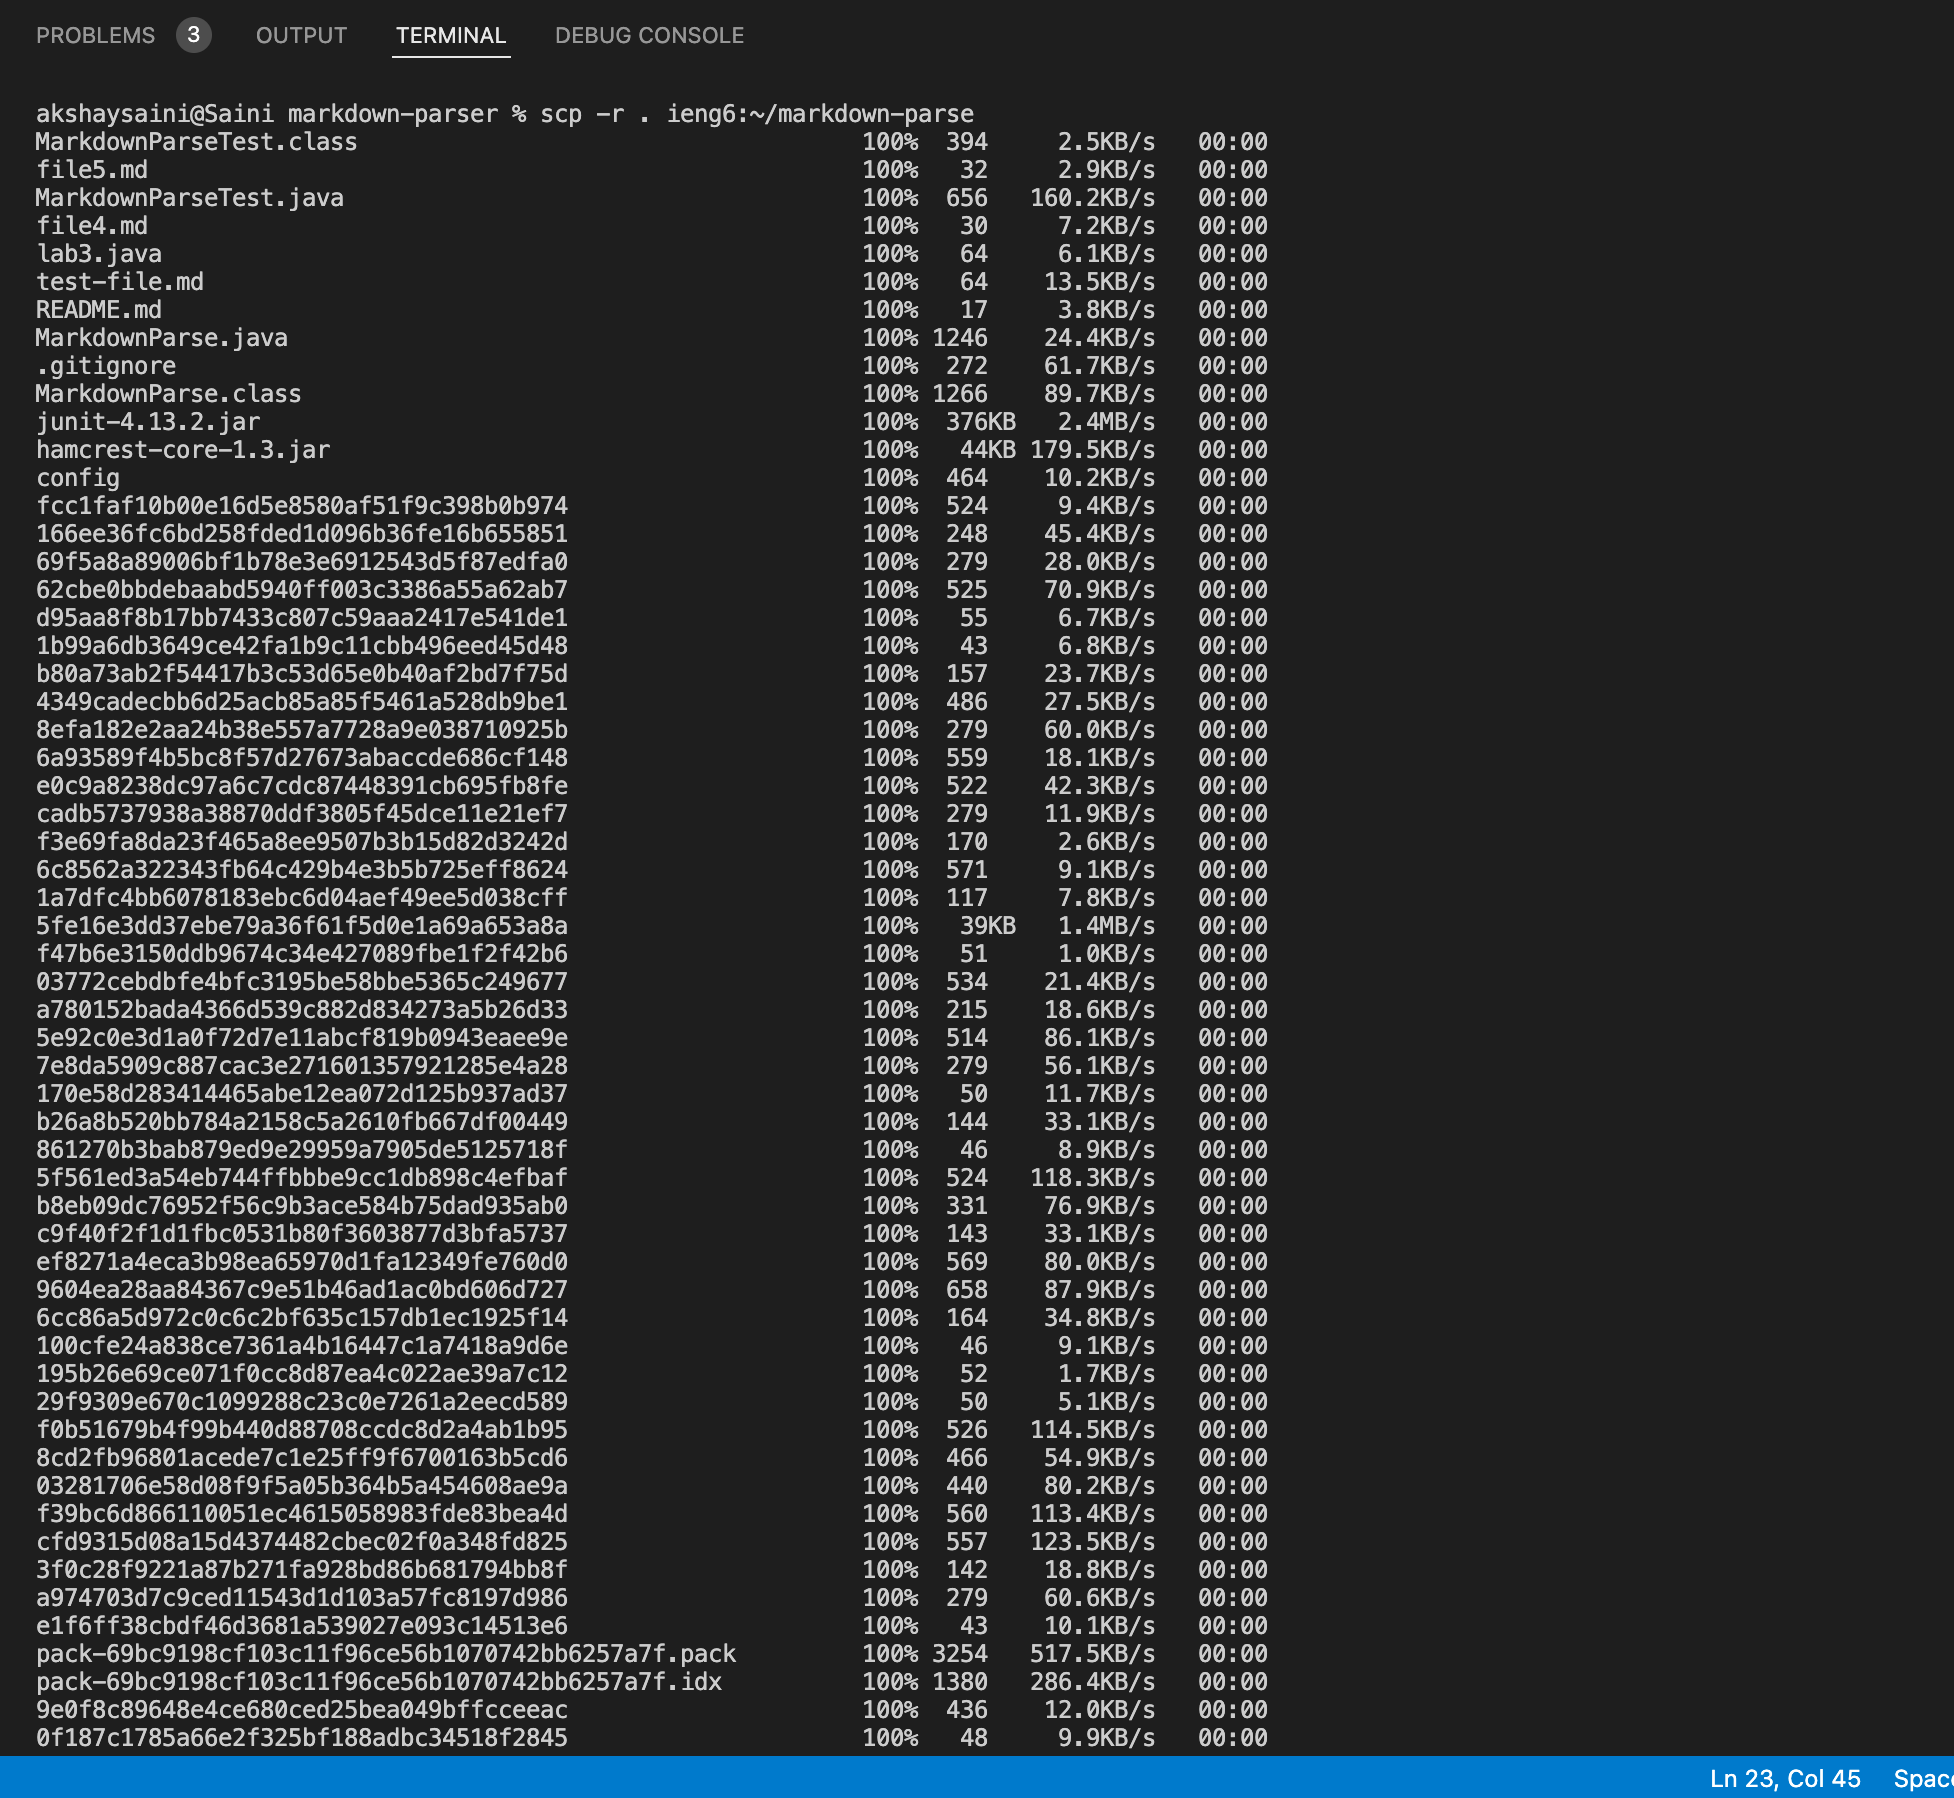The width and height of the screenshot is (1954, 1798).
Task: Select the lab3.java transfer line
Action: [x=97, y=254]
